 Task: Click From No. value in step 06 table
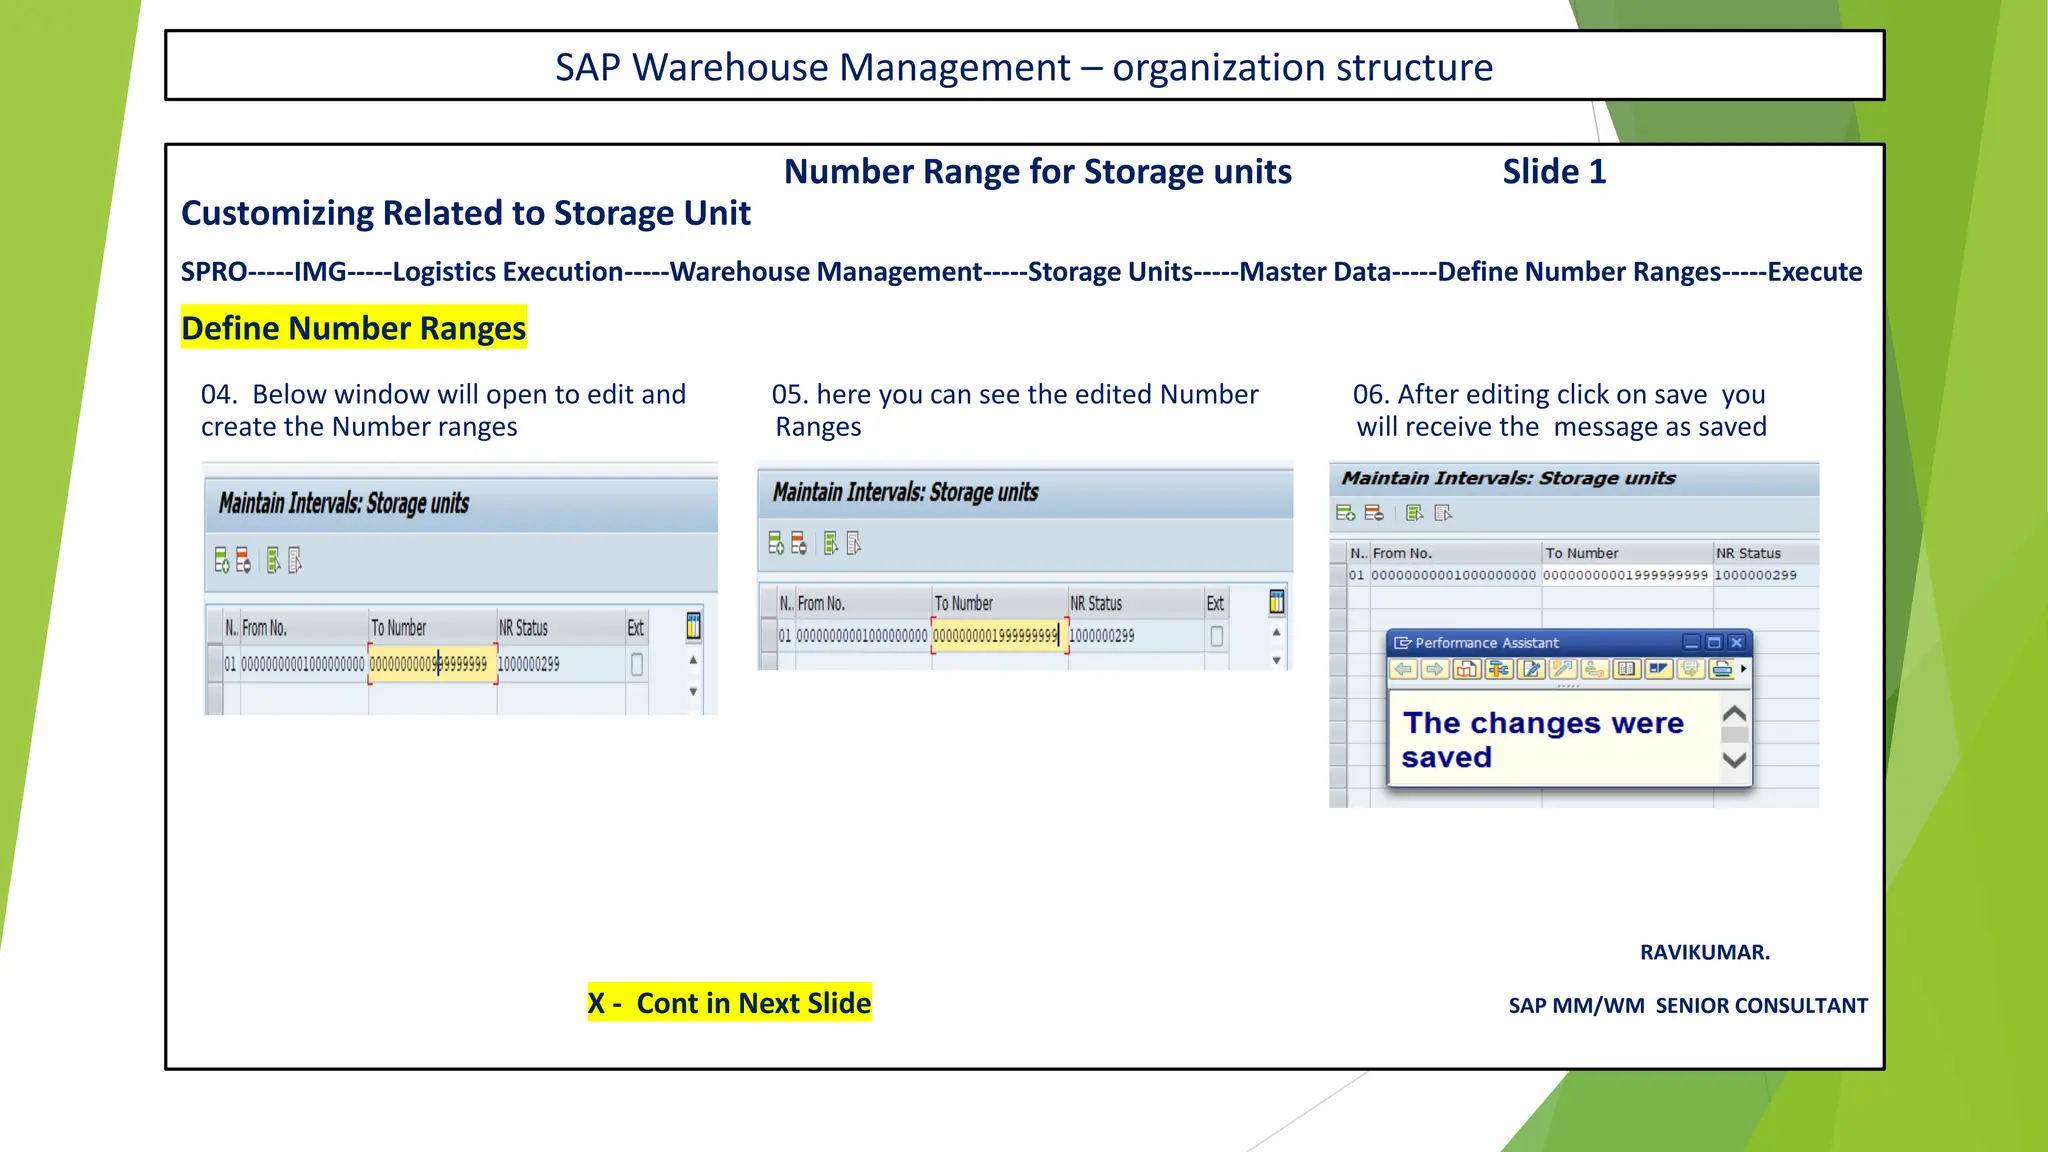1454,575
